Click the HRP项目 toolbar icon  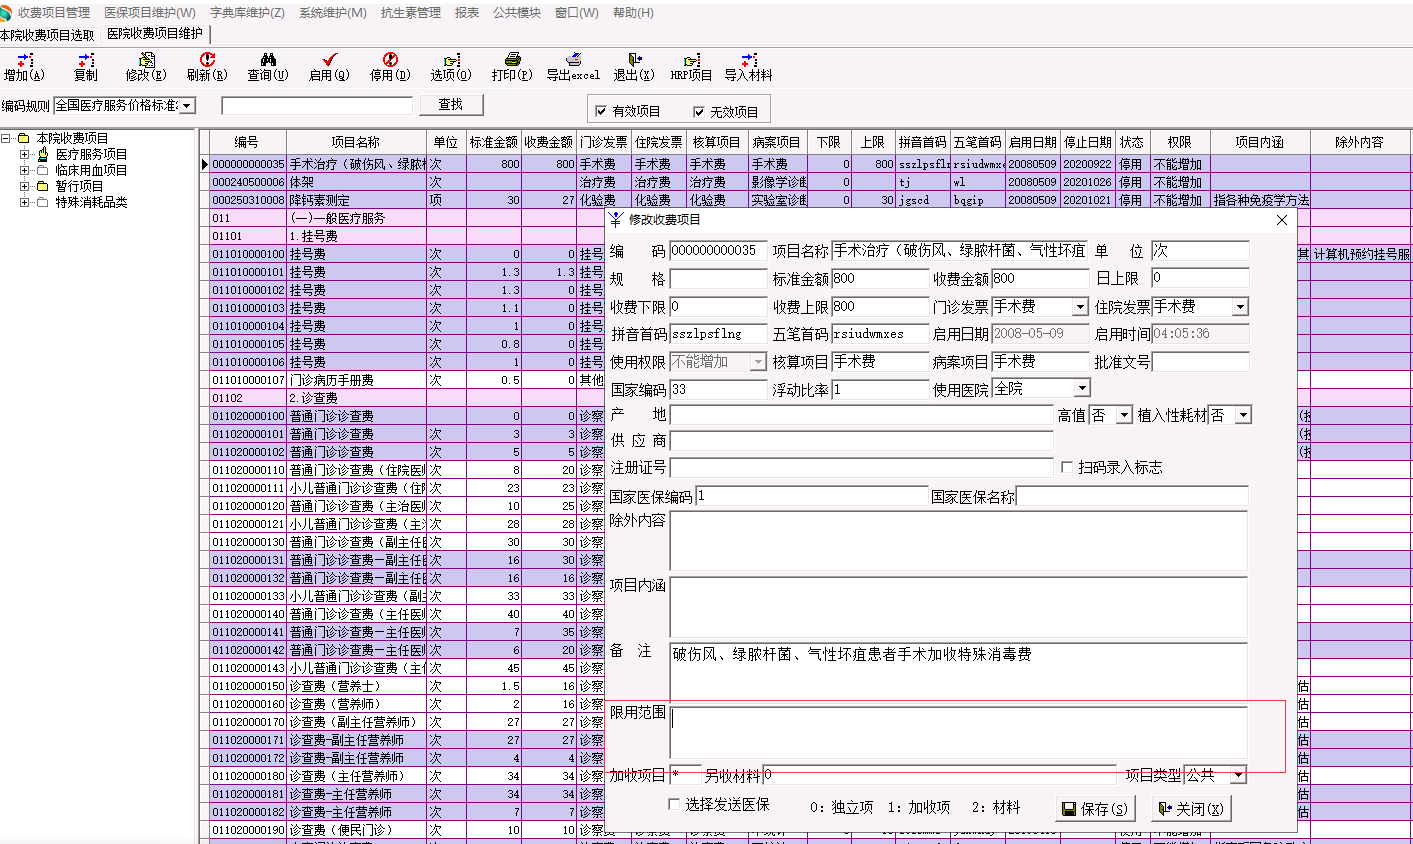(x=691, y=67)
